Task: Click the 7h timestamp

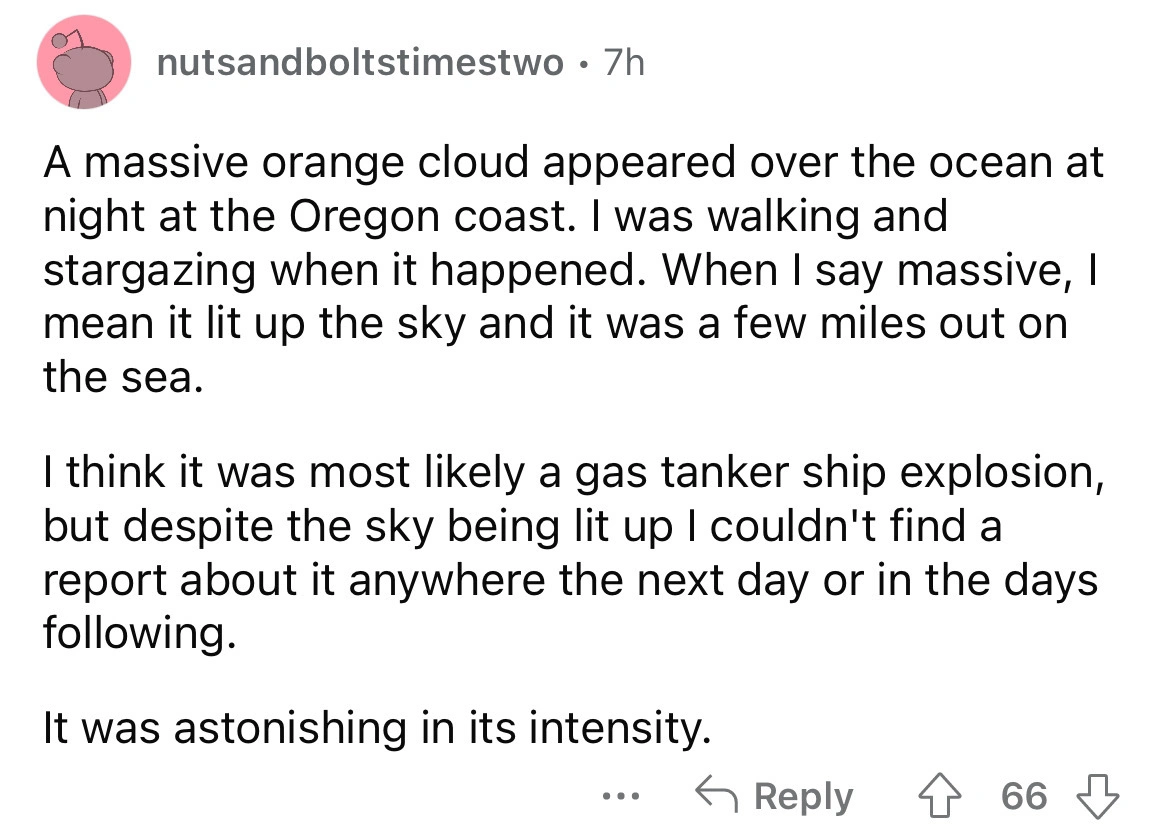Action: pyautogui.click(x=625, y=65)
